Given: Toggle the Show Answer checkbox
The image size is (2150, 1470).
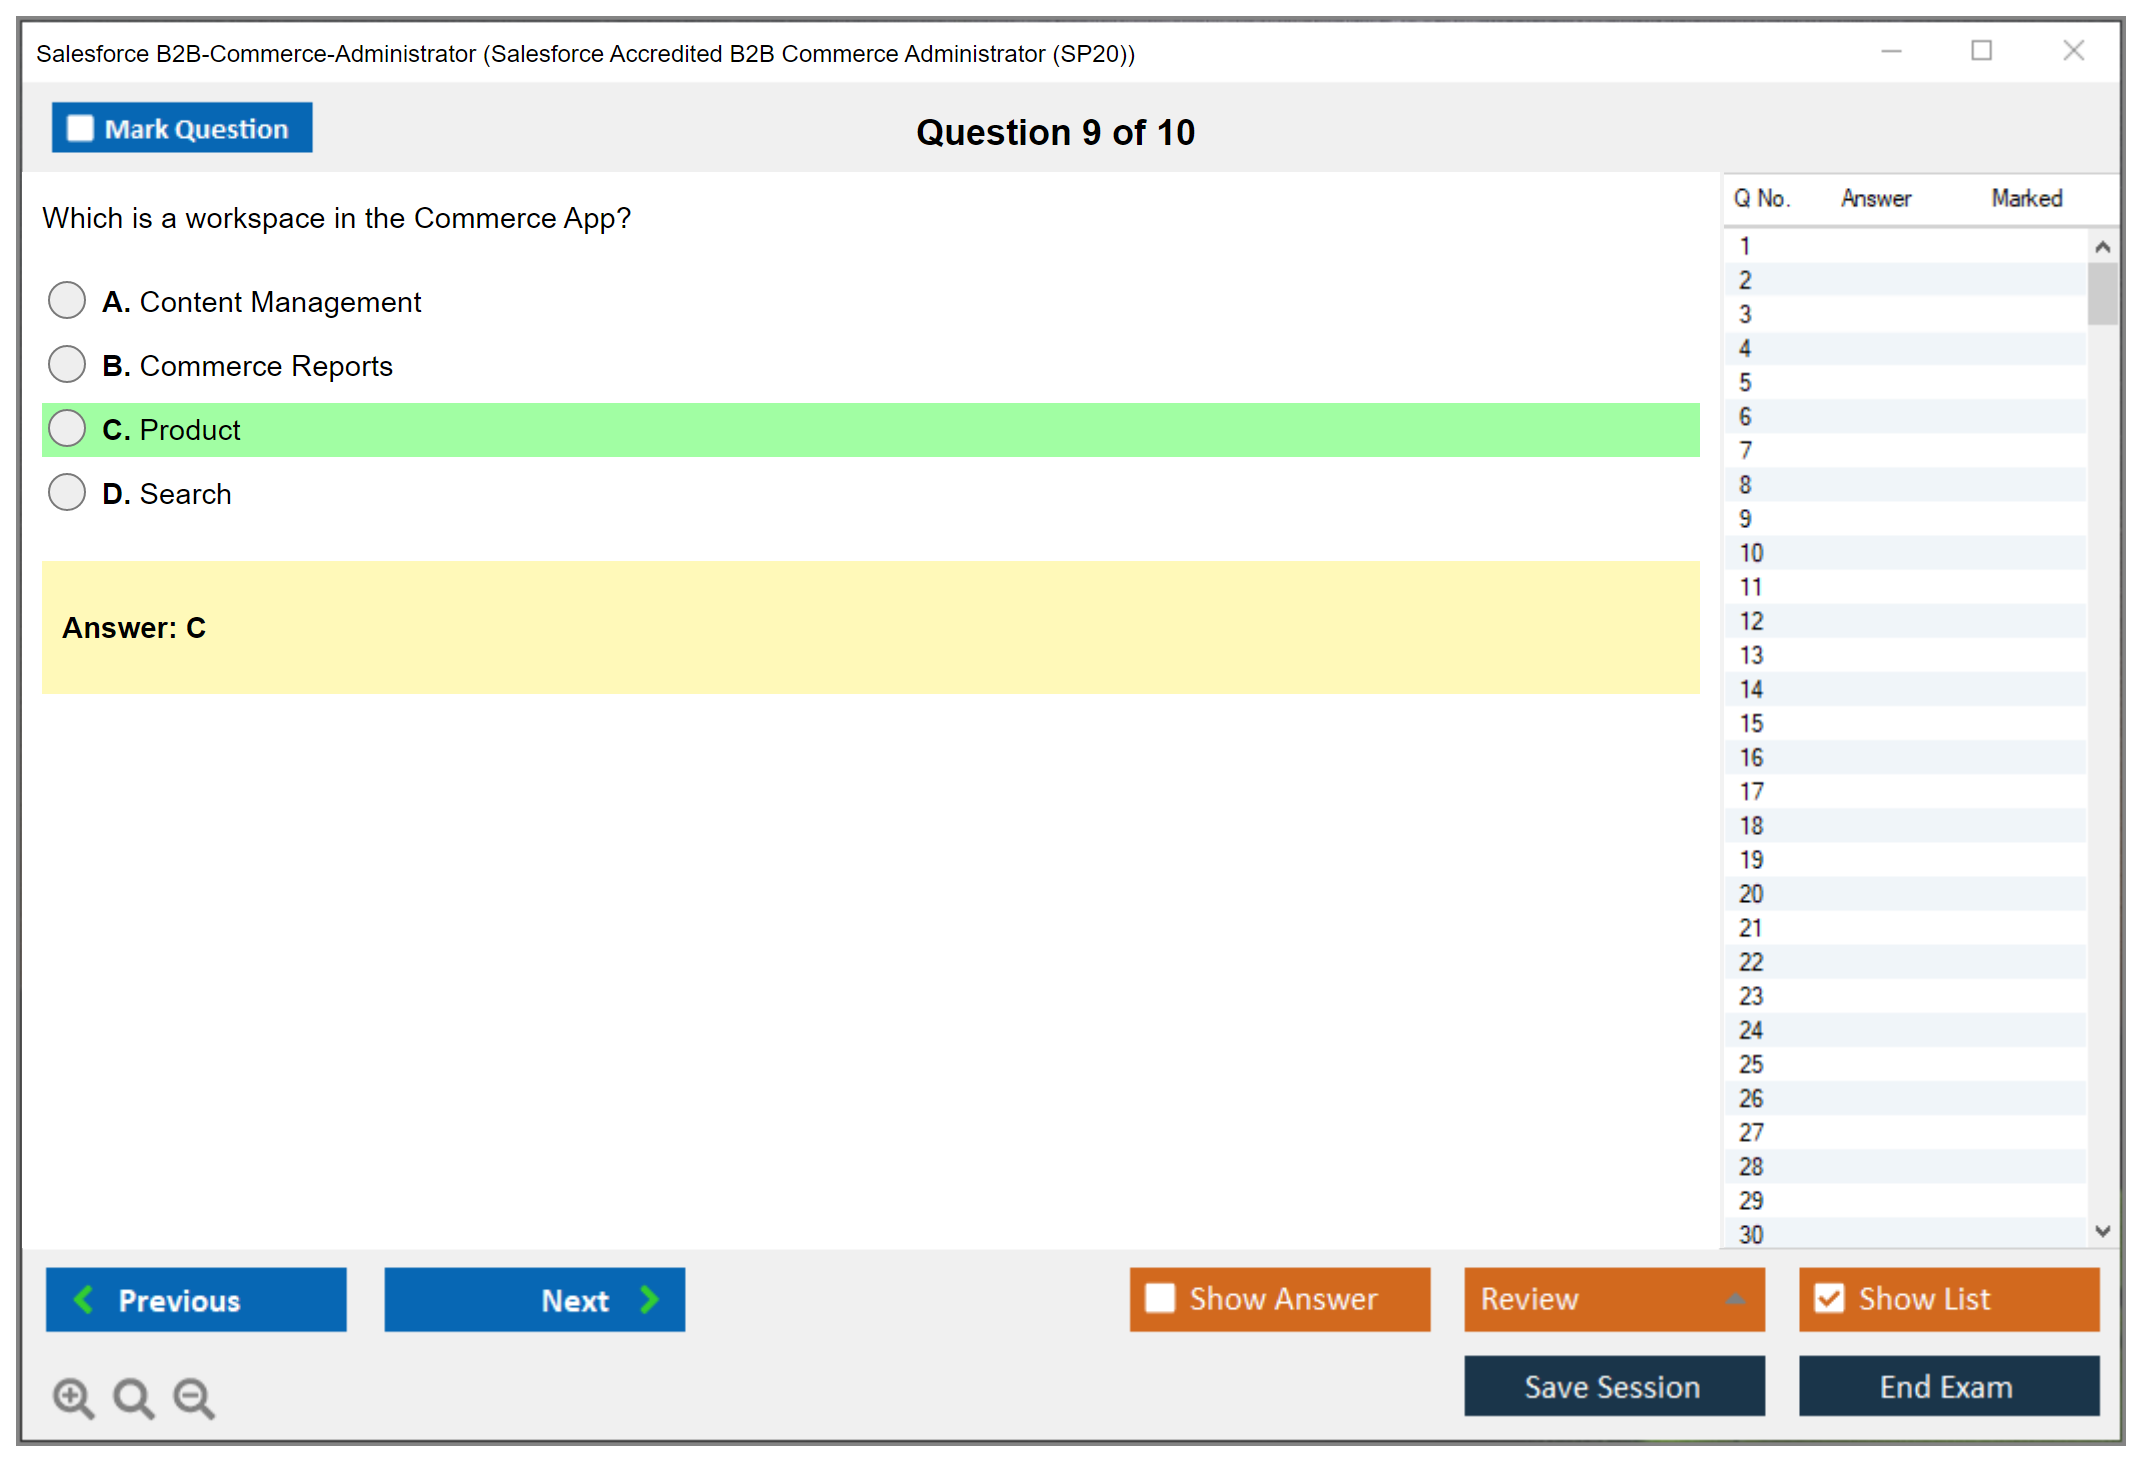Looking at the screenshot, I should (x=1160, y=1298).
